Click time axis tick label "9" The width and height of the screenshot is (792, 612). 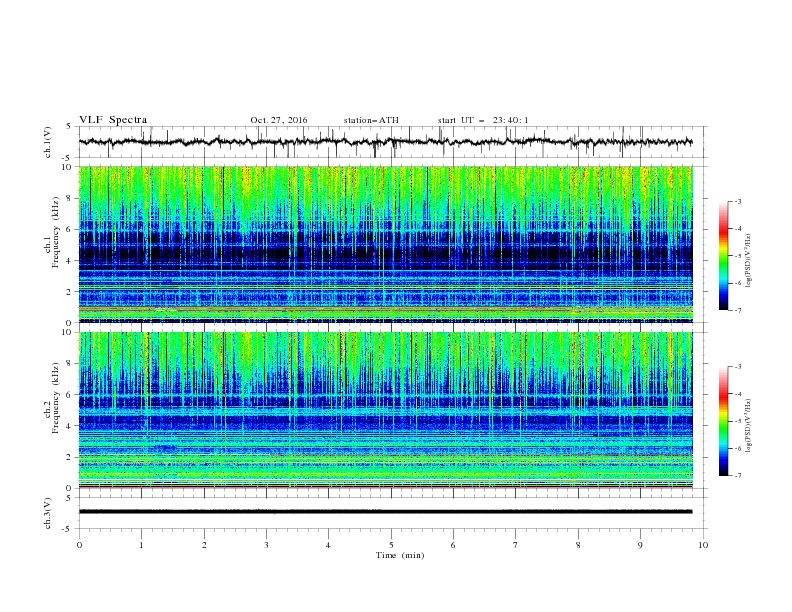point(640,545)
